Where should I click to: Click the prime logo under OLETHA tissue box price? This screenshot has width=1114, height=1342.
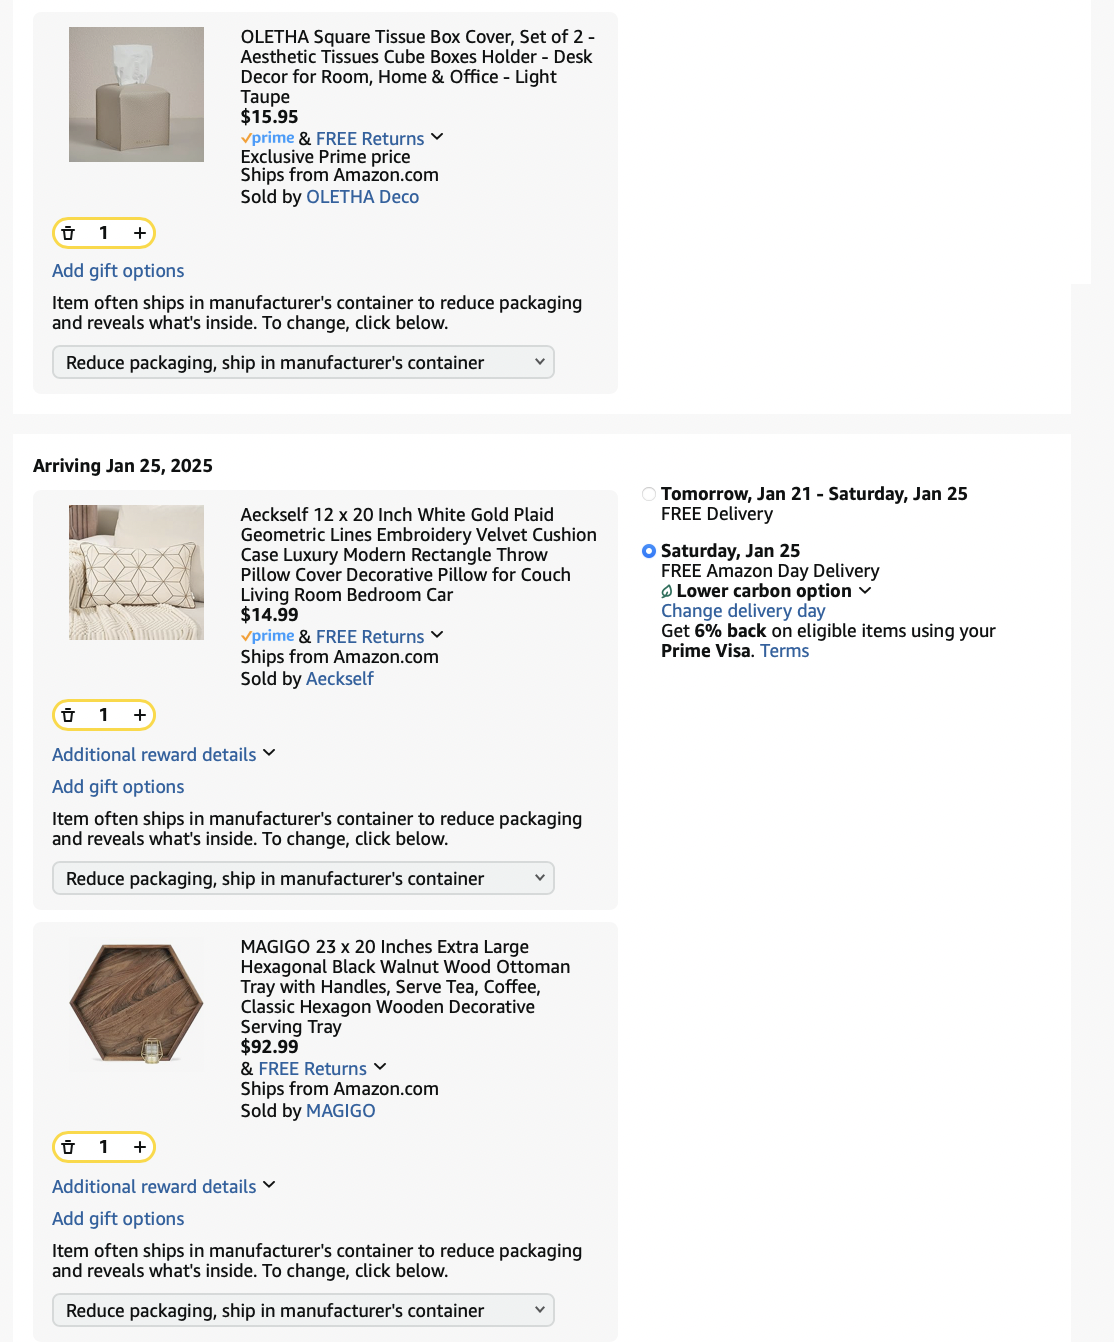coord(268,138)
